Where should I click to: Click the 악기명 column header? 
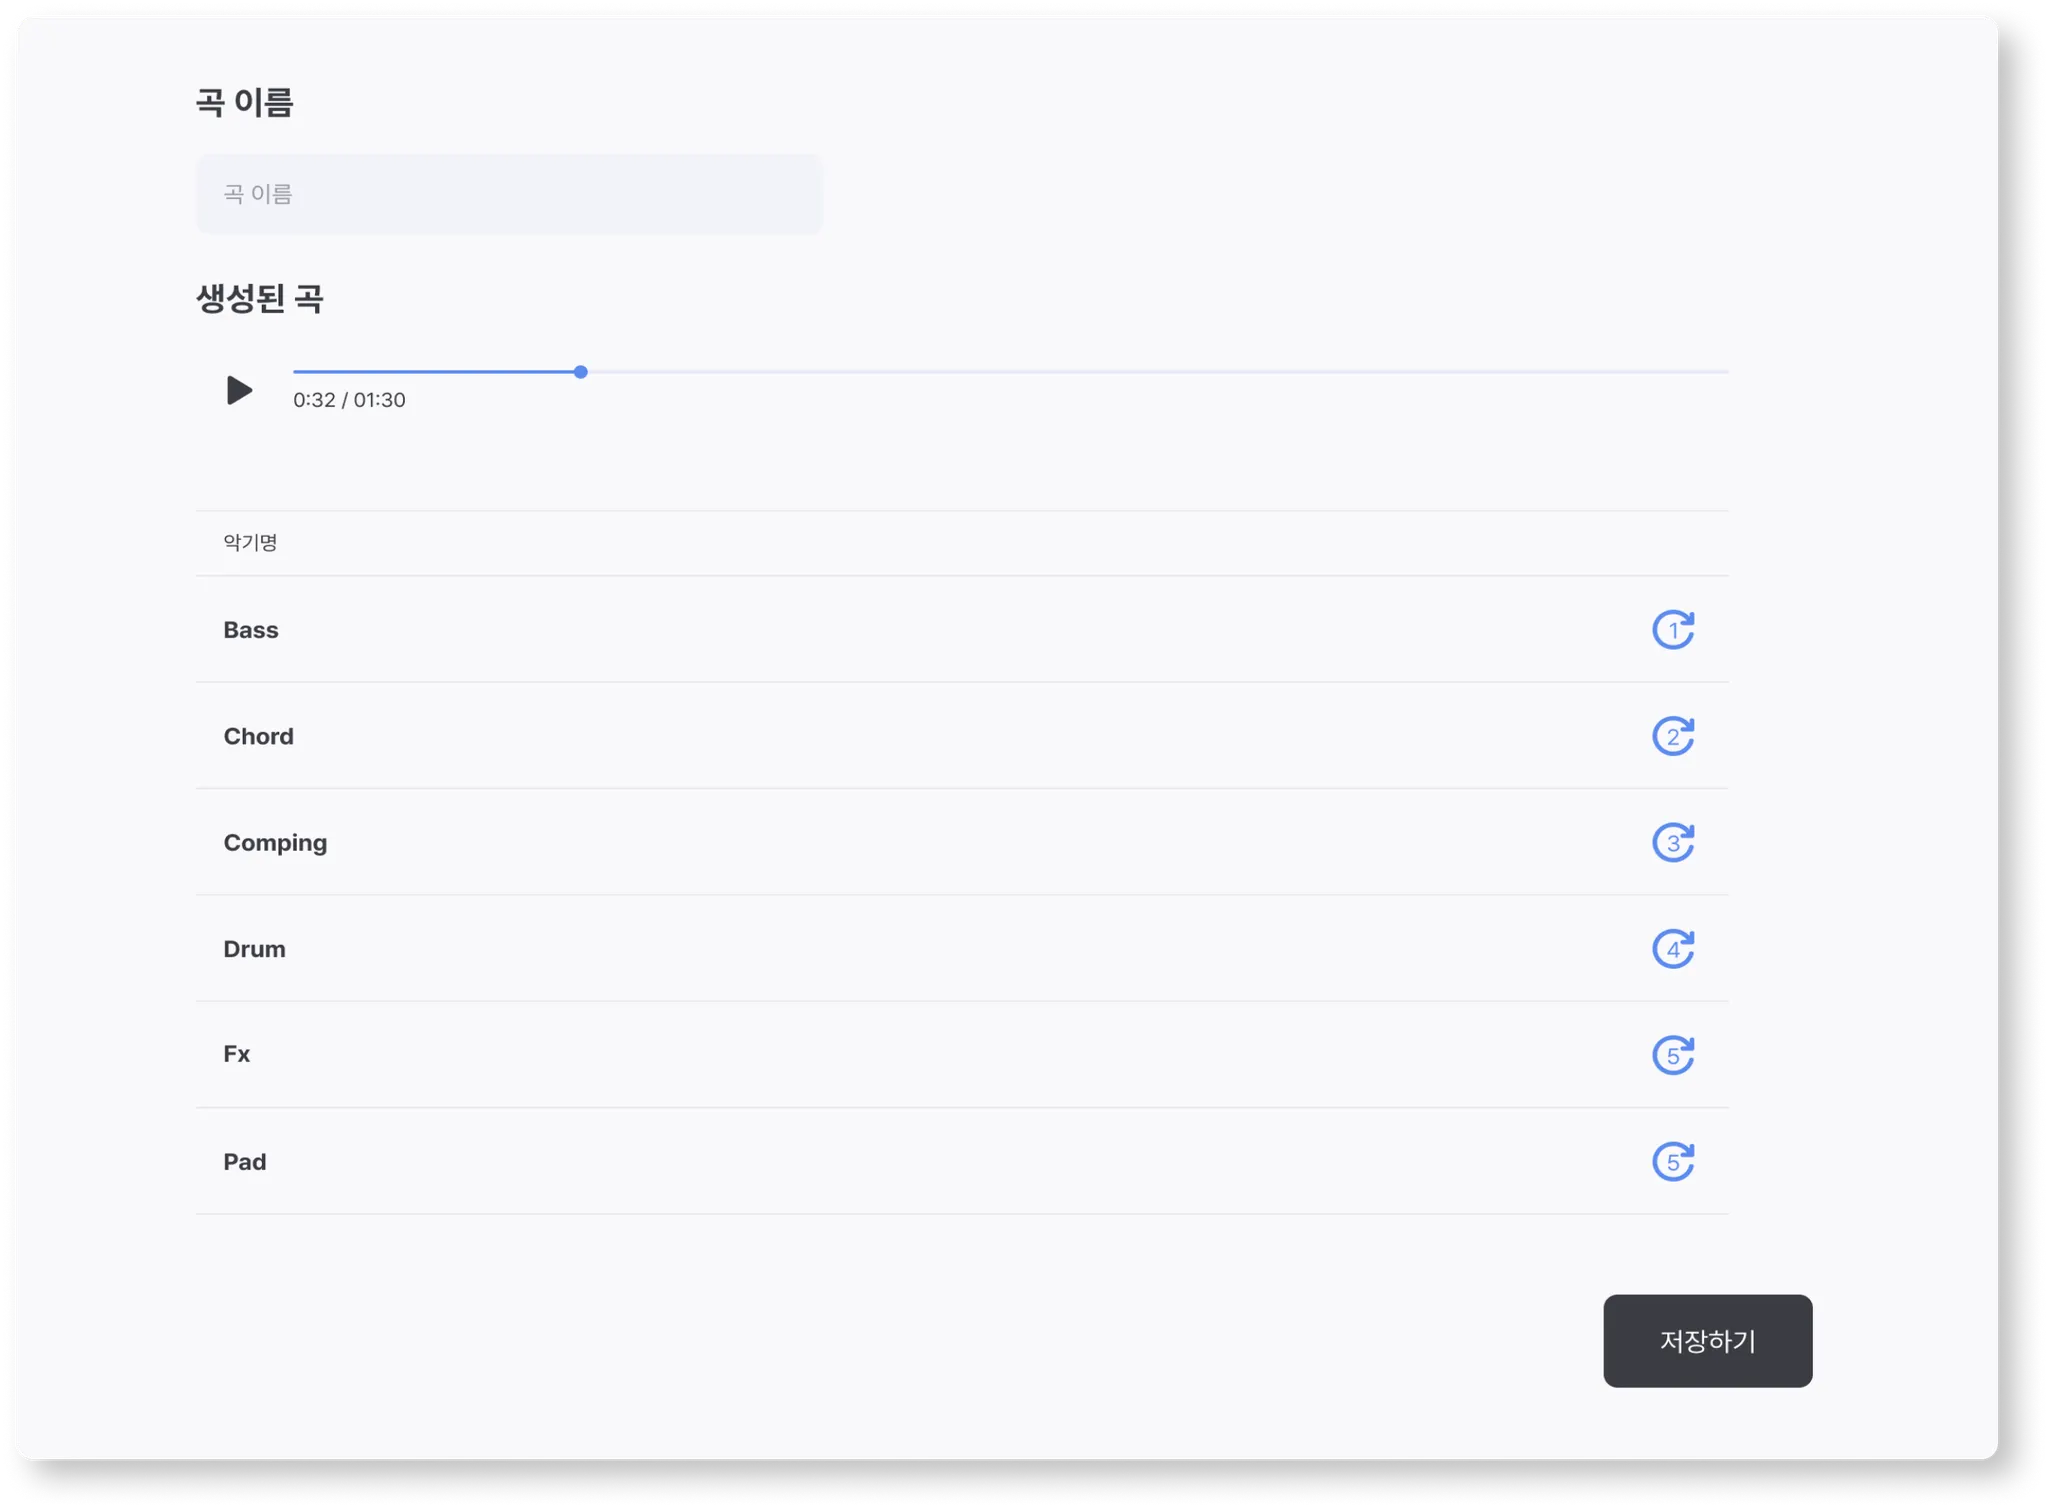tap(250, 543)
